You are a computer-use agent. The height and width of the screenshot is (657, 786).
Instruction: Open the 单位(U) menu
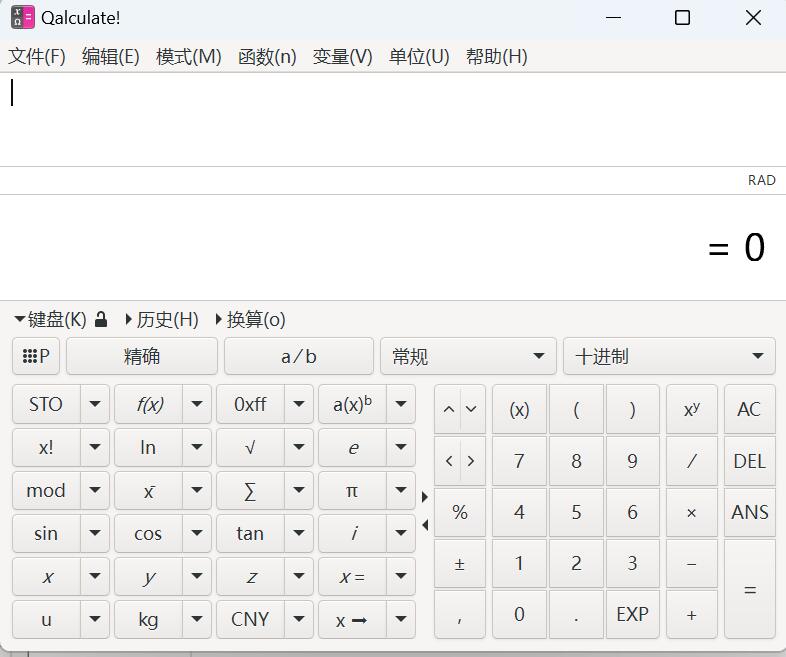tap(419, 56)
